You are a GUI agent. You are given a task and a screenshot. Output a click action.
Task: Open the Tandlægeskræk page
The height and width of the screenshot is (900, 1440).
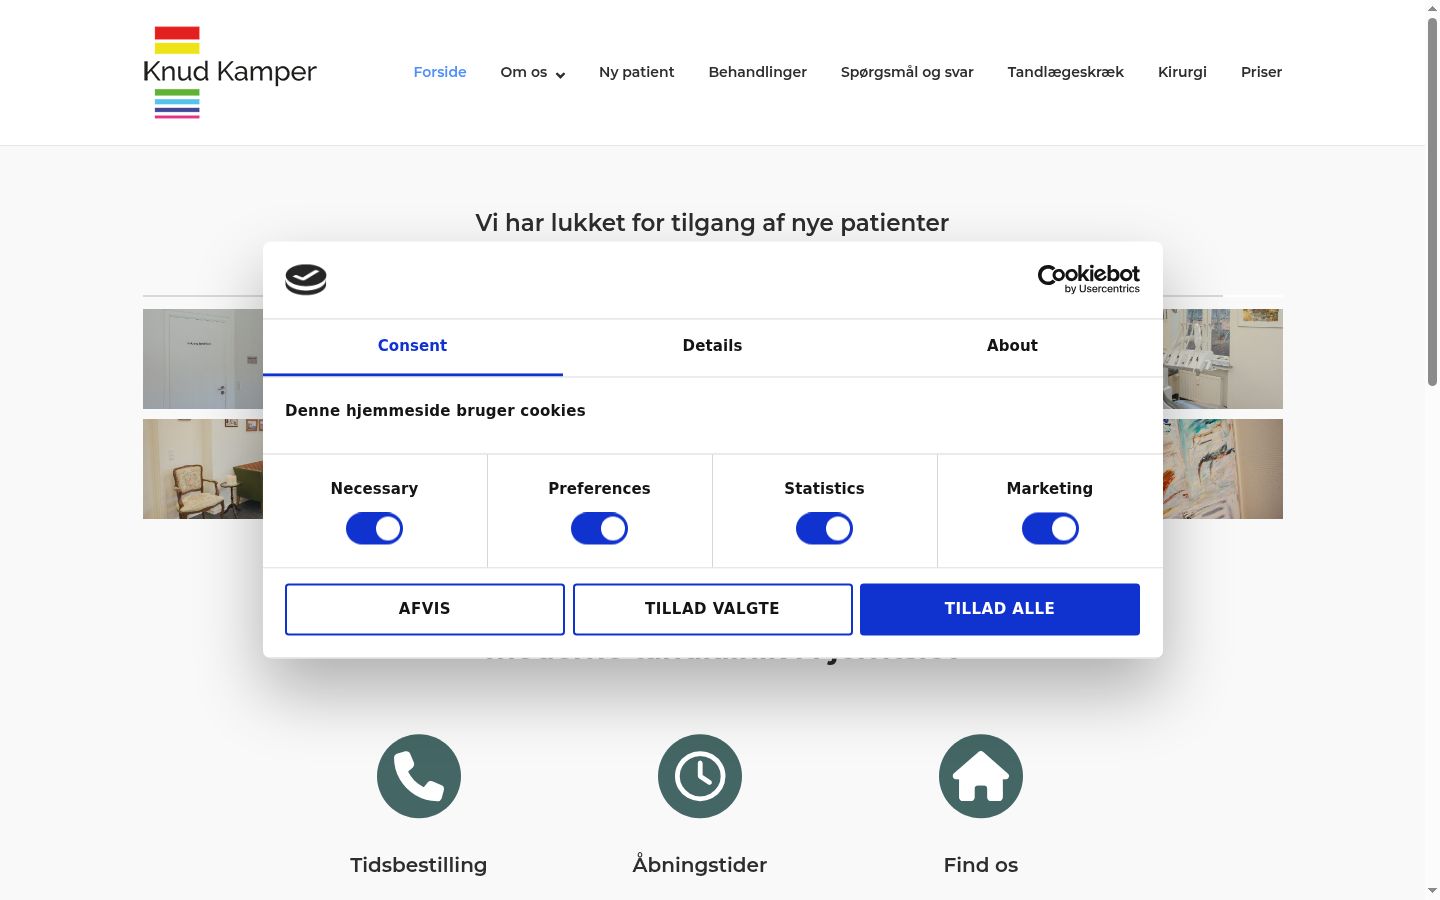coord(1065,72)
